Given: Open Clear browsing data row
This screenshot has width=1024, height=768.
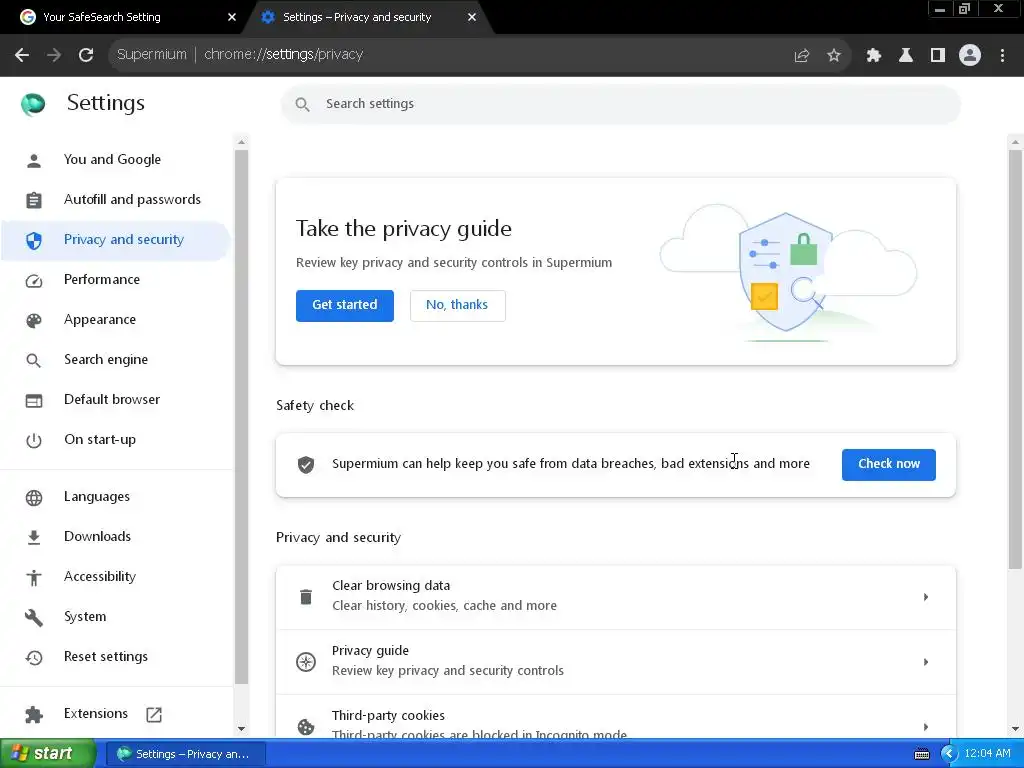Looking at the screenshot, I should [616, 597].
